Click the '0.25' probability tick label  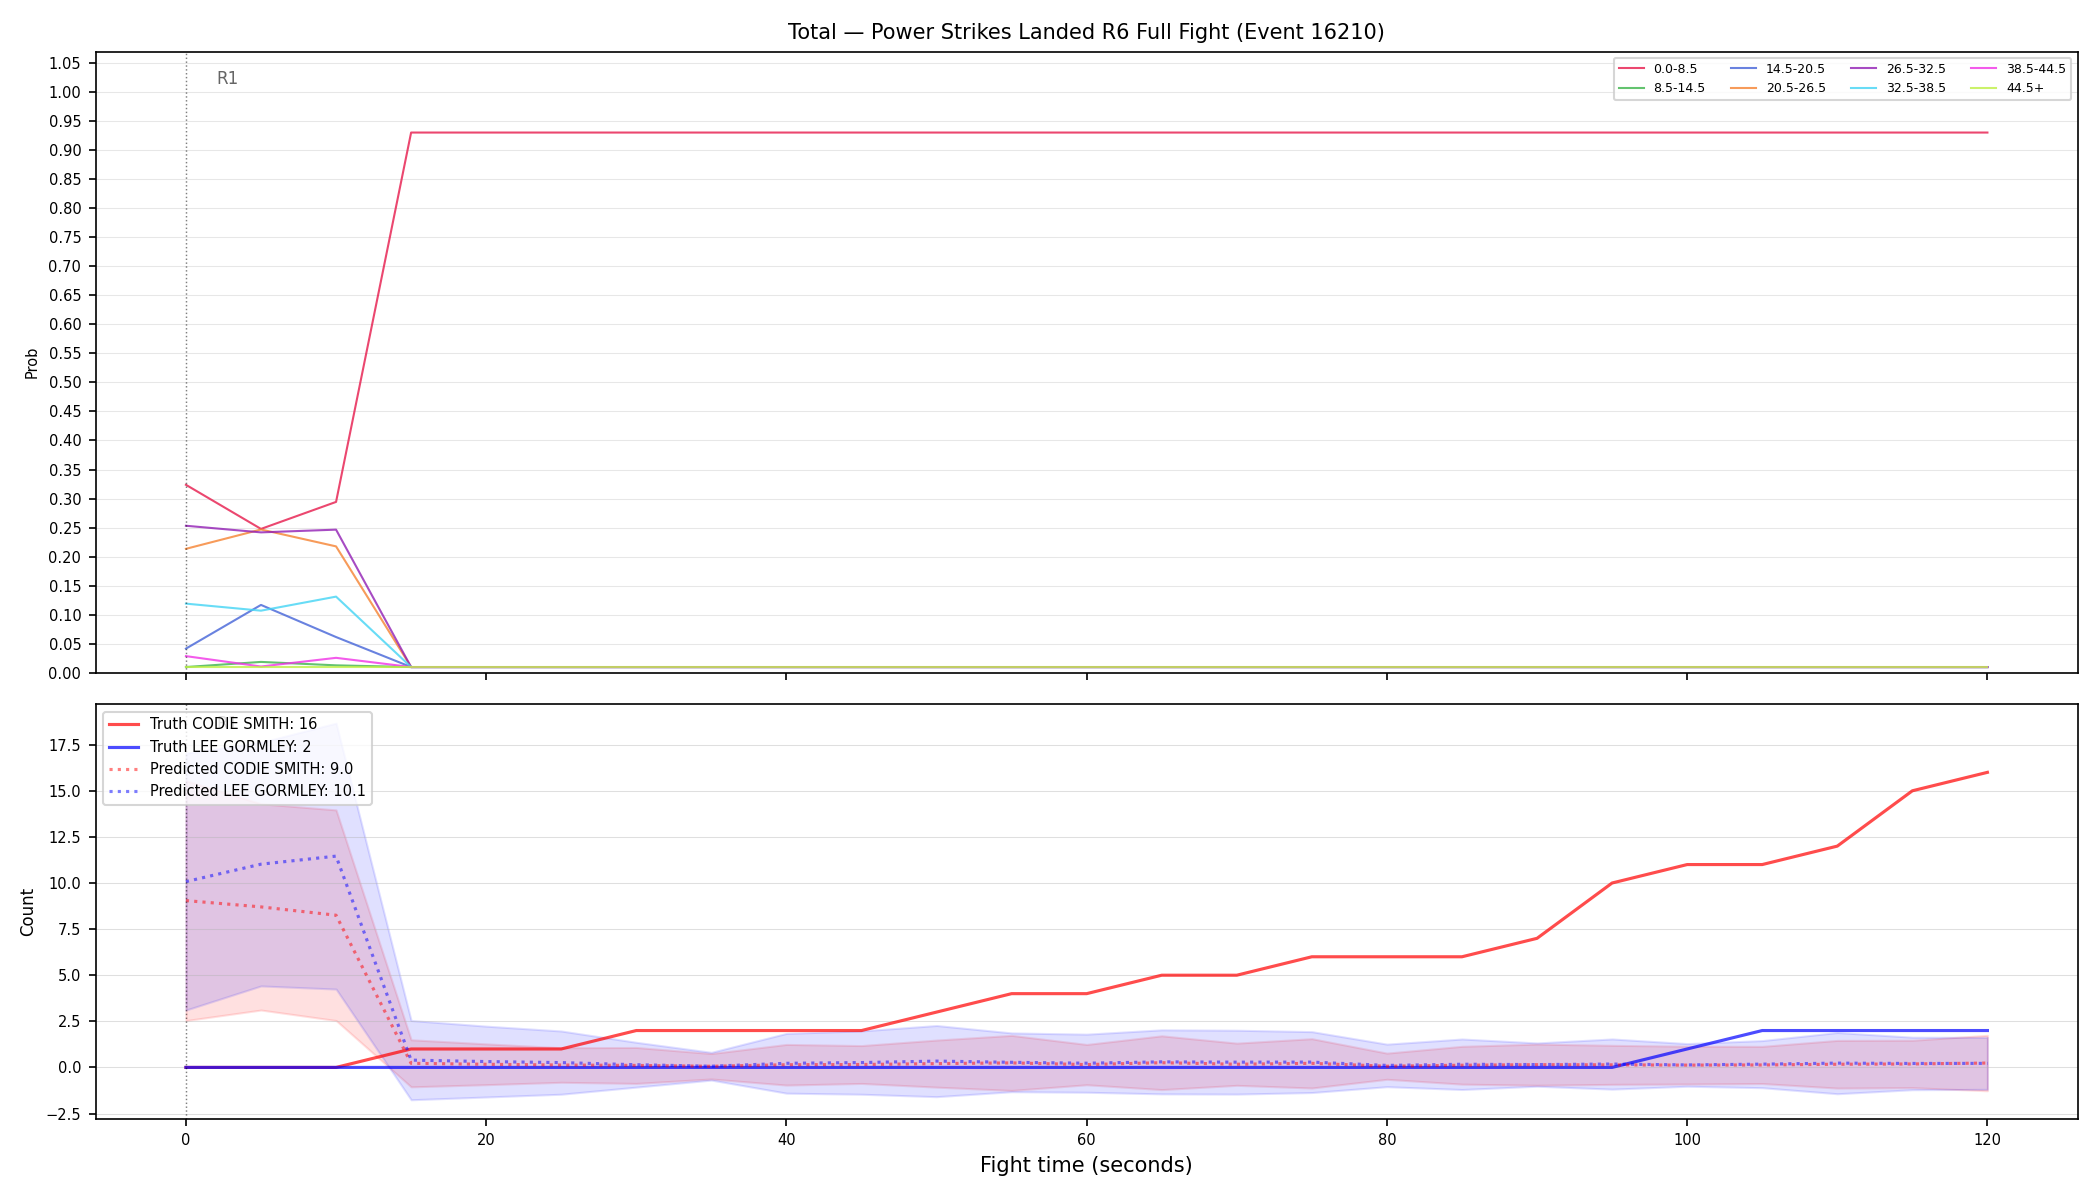(x=64, y=528)
